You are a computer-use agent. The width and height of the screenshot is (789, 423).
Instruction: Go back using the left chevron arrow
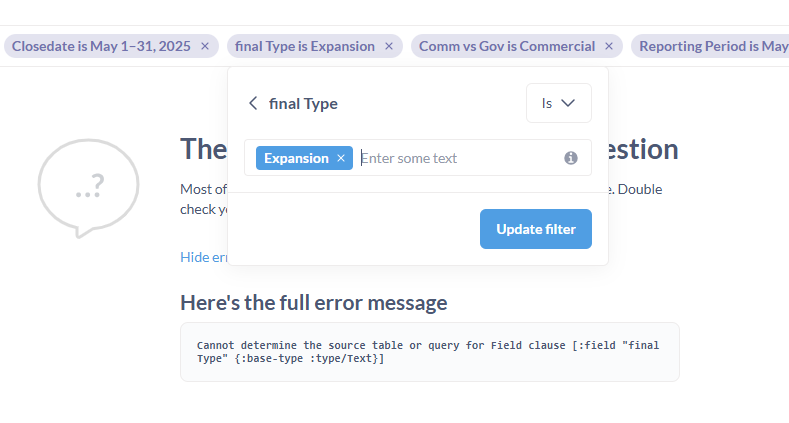click(x=253, y=103)
